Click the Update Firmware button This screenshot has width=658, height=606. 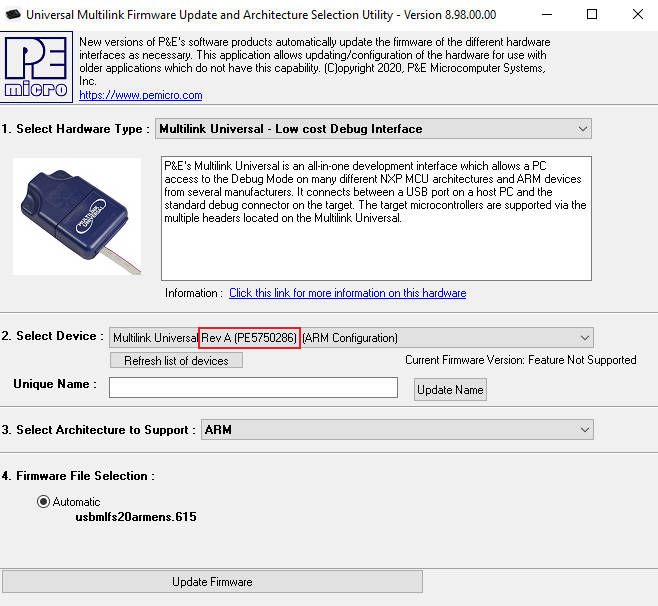[x=212, y=582]
